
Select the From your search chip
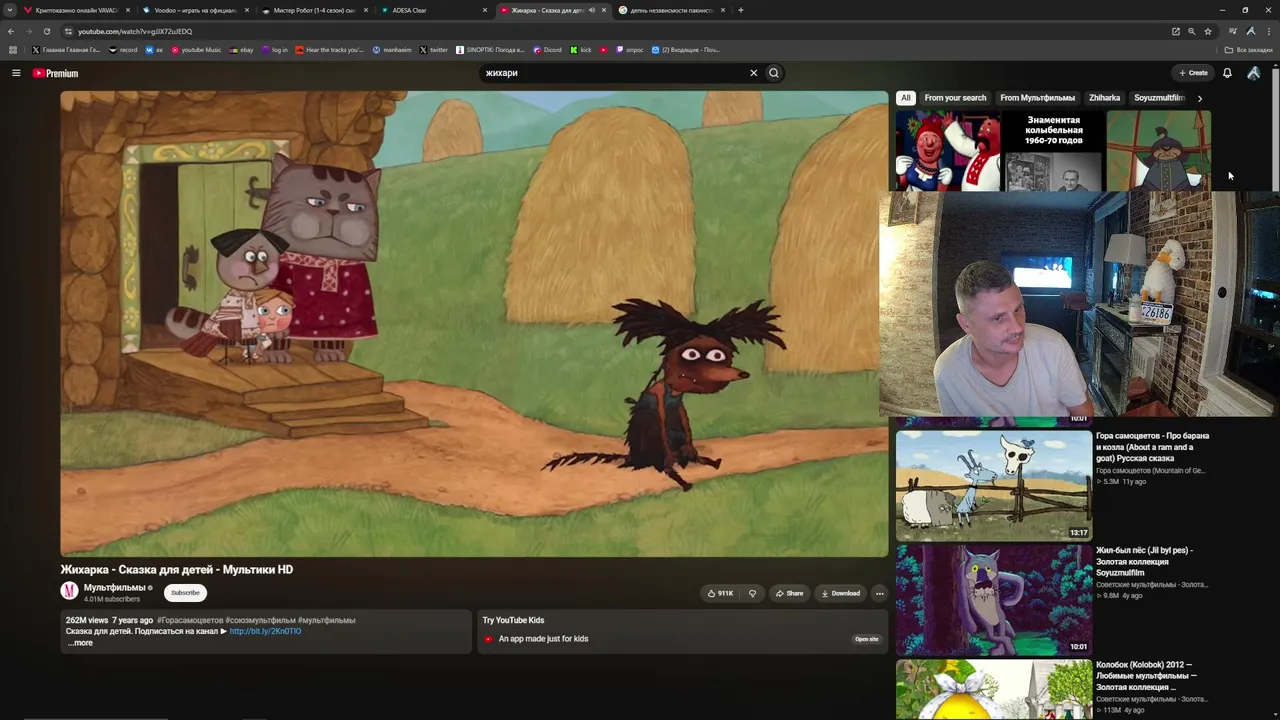tap(955, 98)
